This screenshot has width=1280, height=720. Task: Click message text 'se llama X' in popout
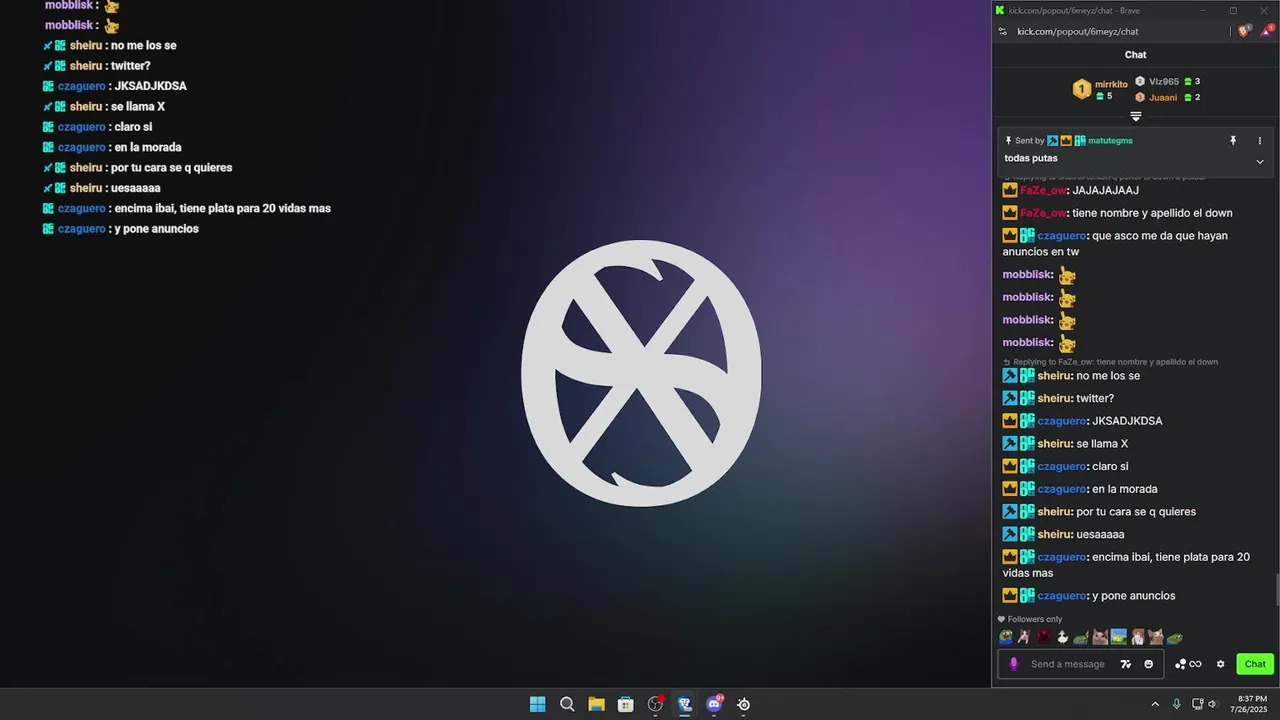[x=1102, y=444]
